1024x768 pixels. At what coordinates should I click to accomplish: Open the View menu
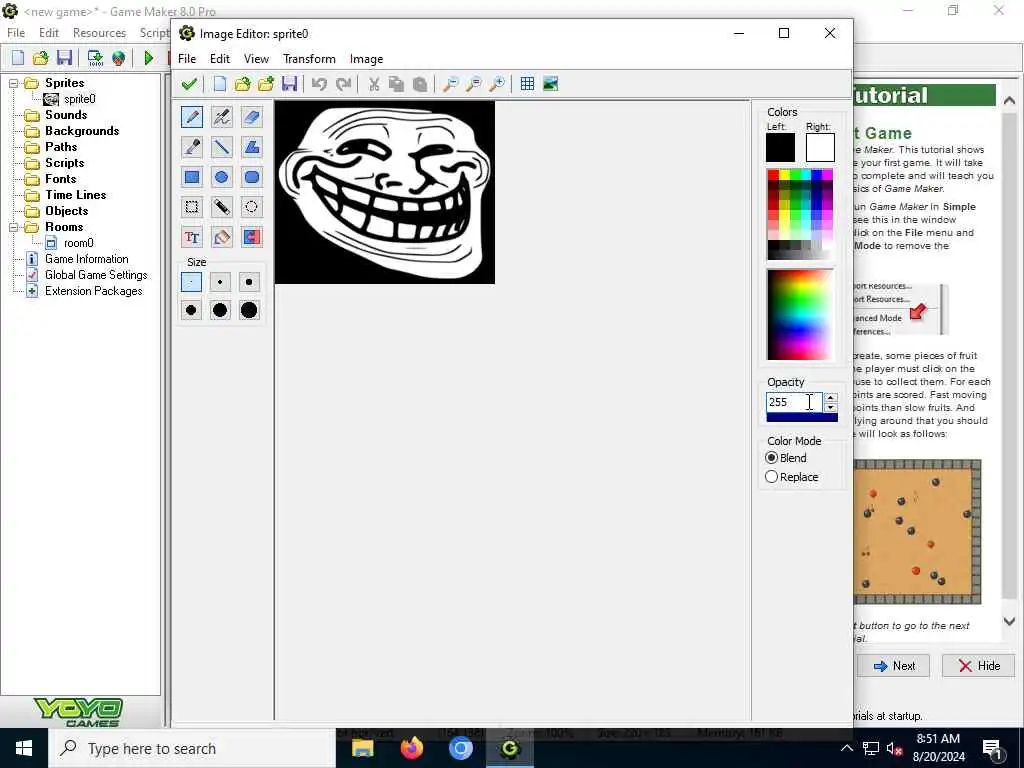256,59
